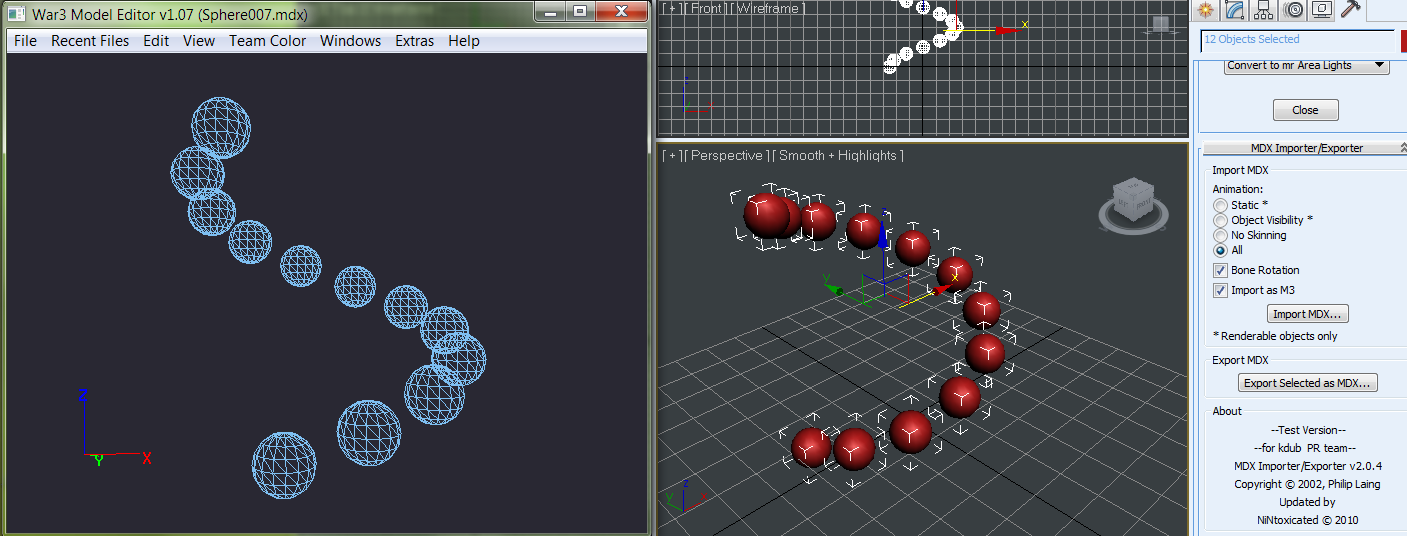The height and width of the screenshot is (536, 1407).
Task: Open the Perspective viewport [+] general menu
Action: (672, 155)
